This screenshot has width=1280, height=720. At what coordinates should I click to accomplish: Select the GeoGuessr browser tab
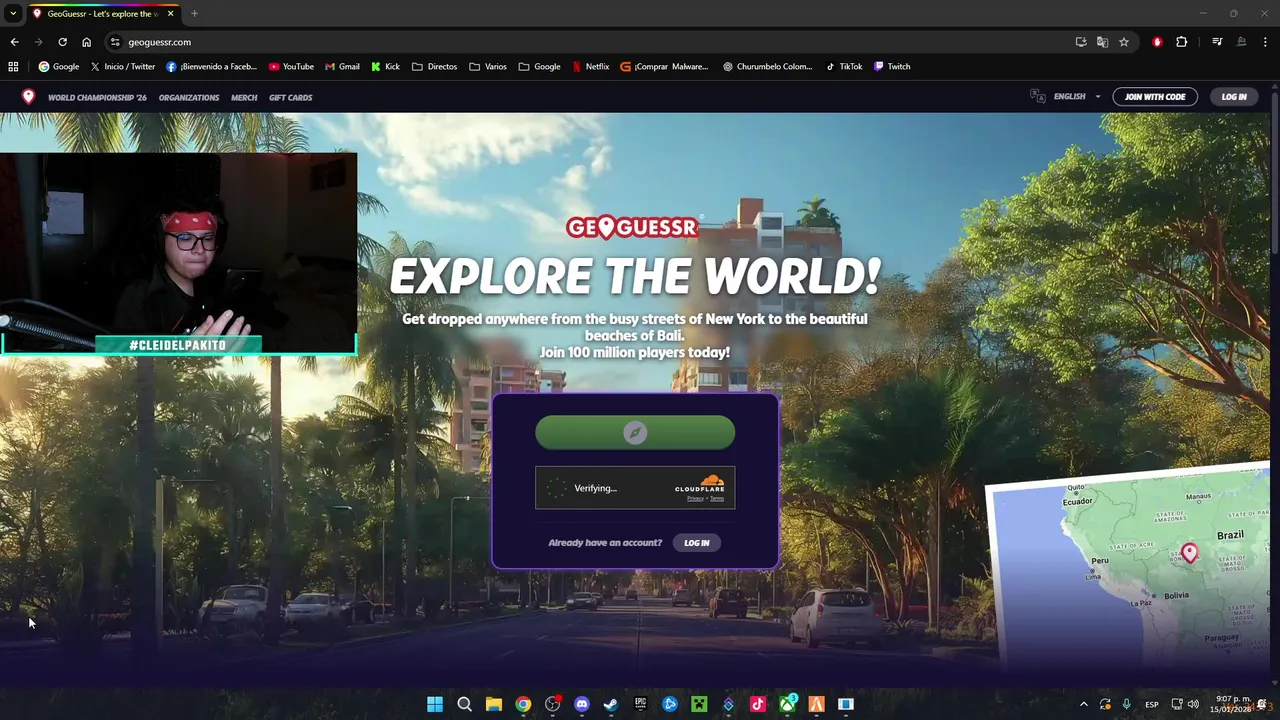[103, 14]
